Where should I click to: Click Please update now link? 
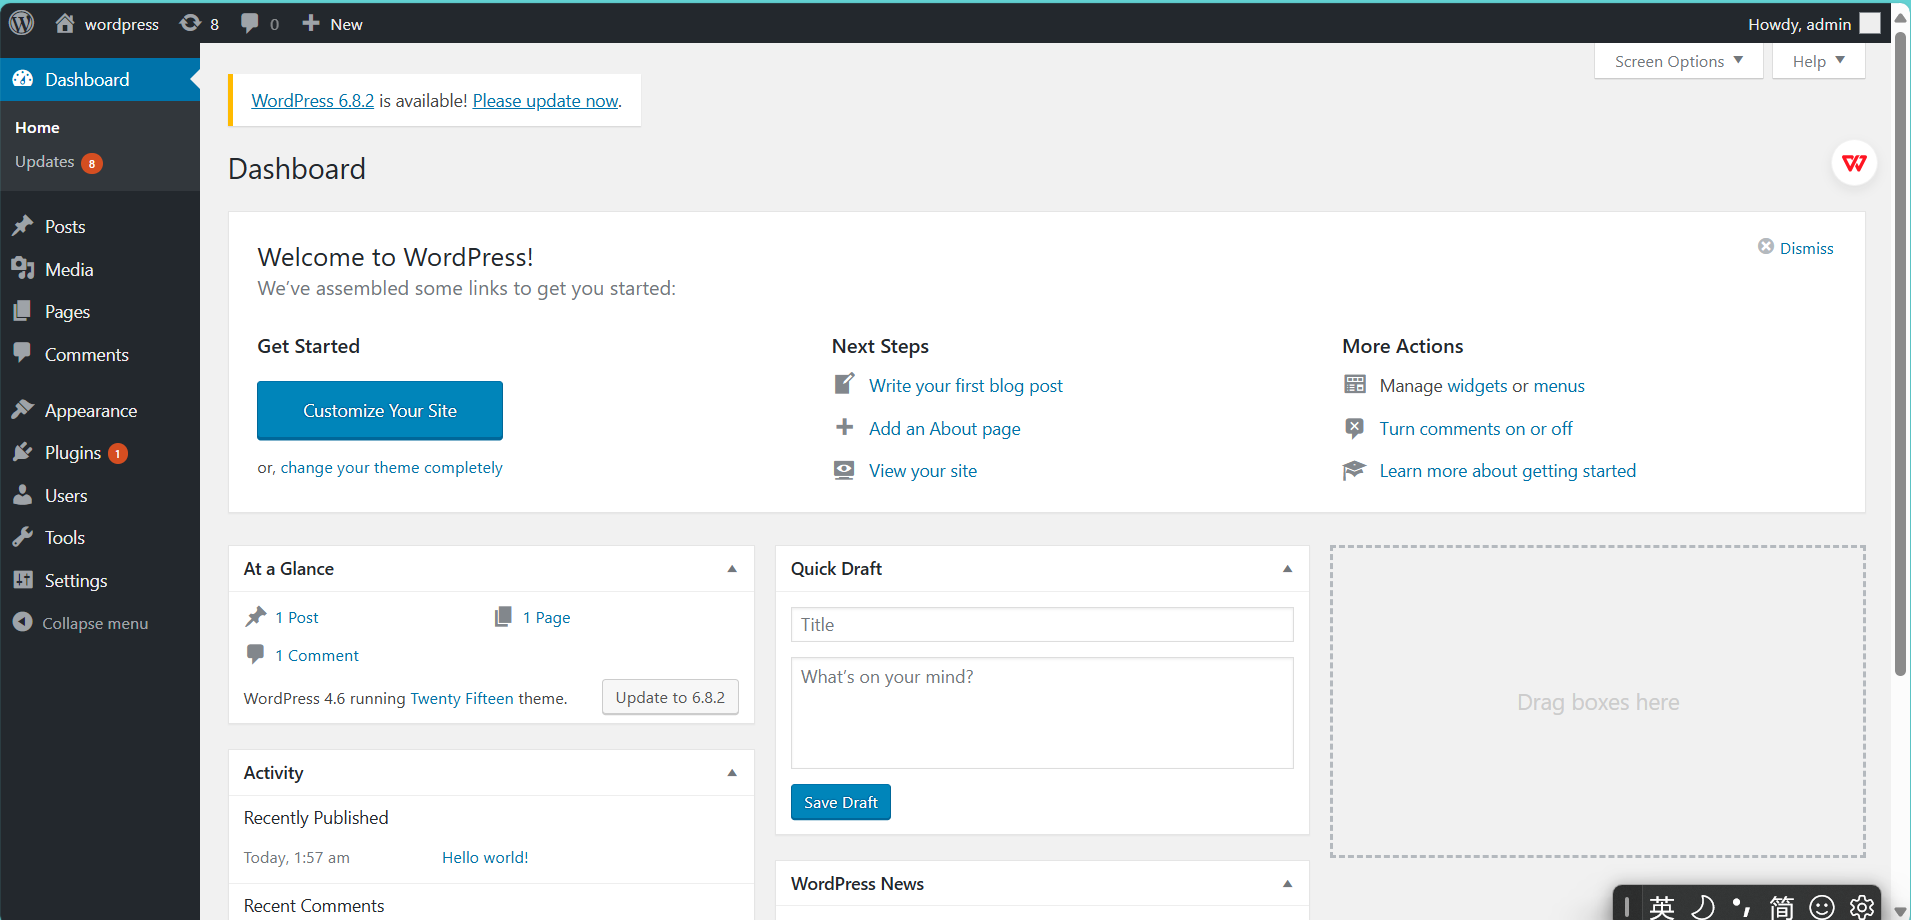pyautogui.click(x=546, y=100)
